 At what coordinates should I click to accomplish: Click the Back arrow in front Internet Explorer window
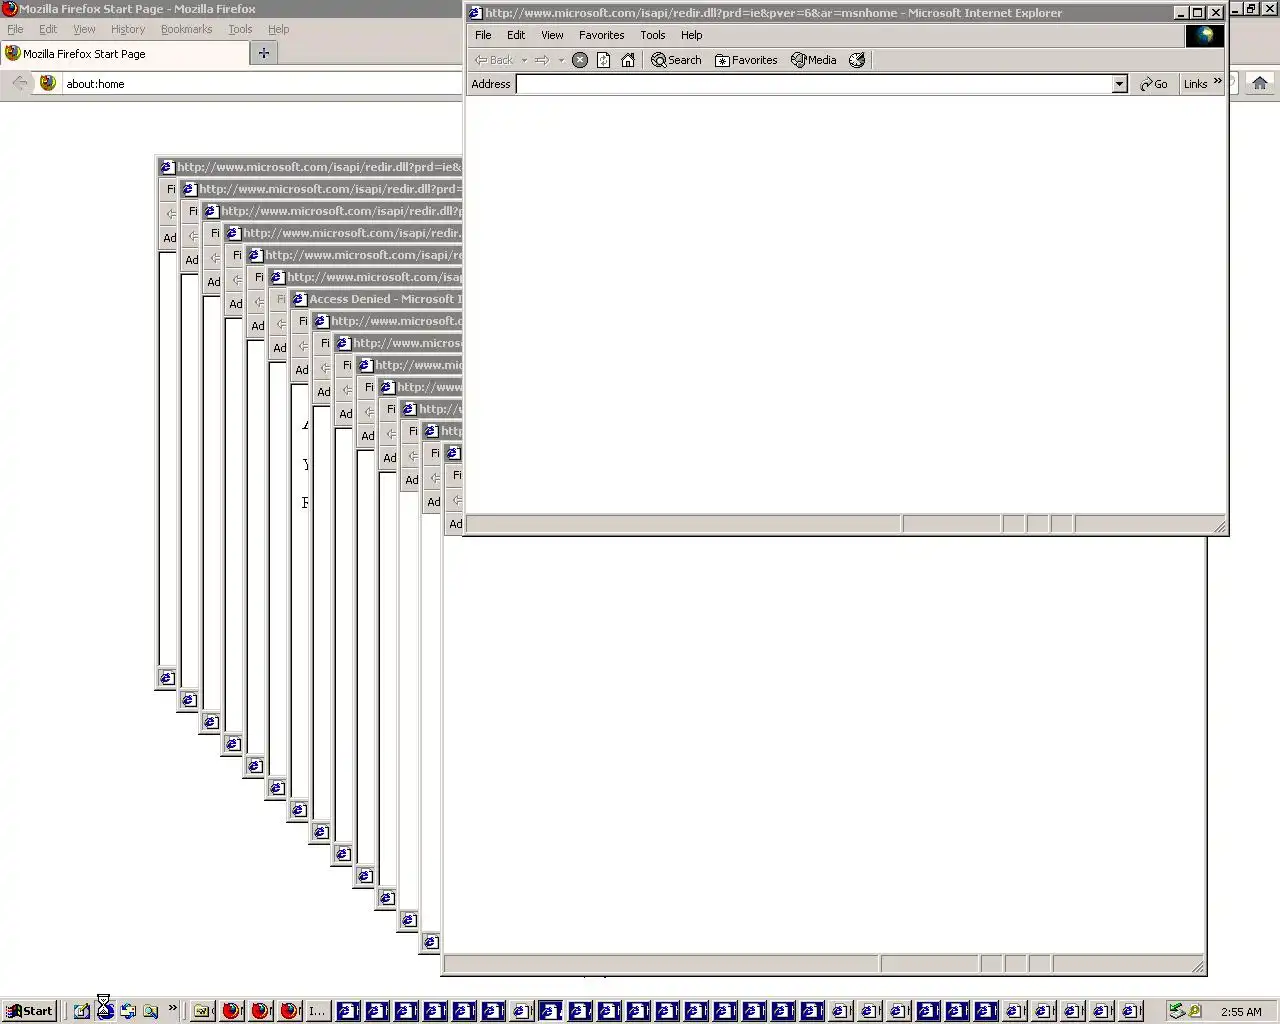[494, 60]
